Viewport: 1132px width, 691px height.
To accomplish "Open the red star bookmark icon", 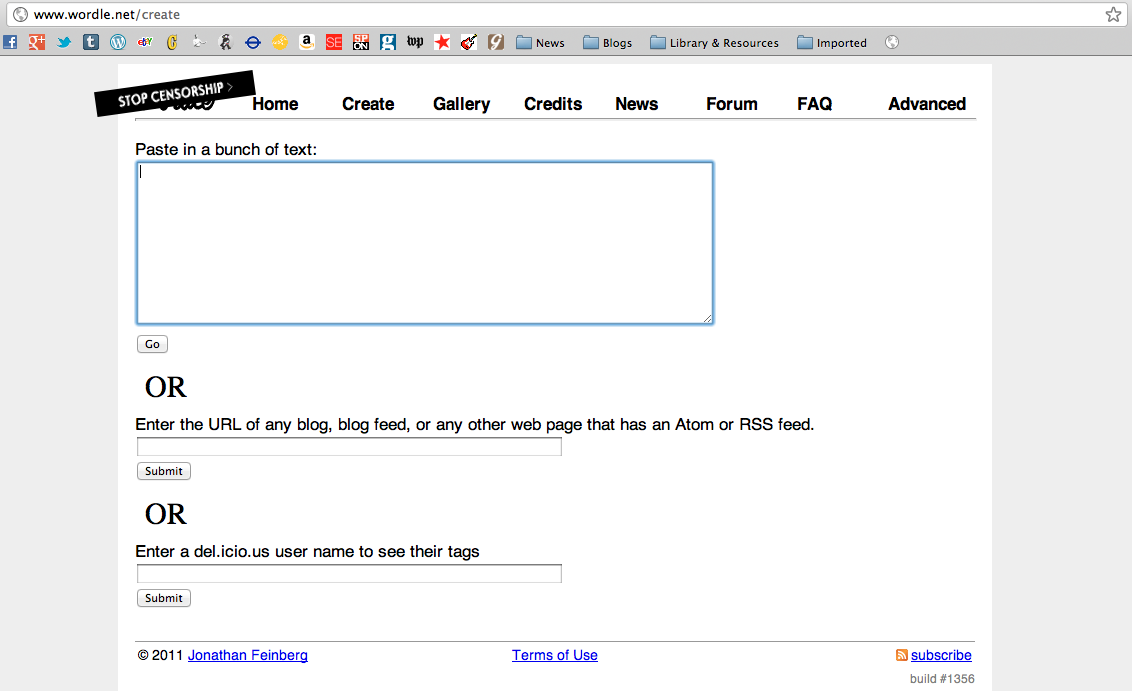I will 442,43.
